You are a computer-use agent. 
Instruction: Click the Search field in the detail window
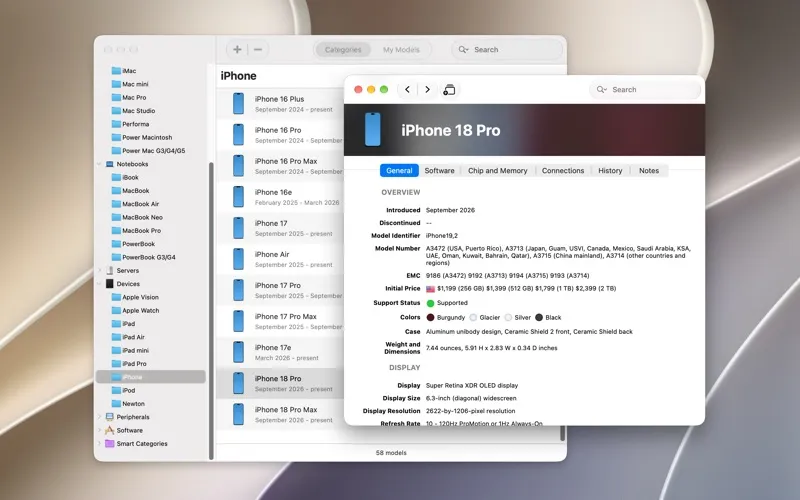[x=645, y=89]
